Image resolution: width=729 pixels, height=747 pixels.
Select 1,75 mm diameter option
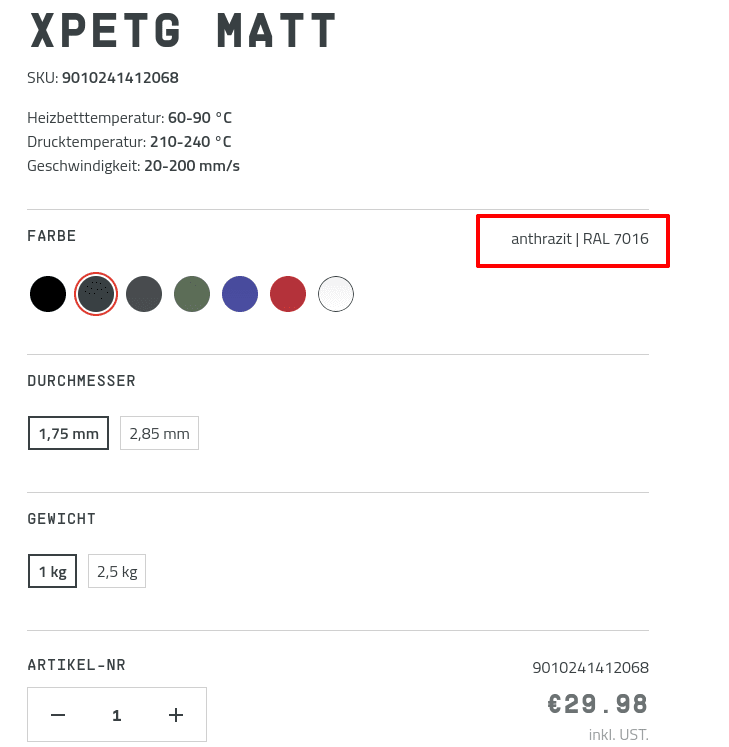tap(68, 433)
